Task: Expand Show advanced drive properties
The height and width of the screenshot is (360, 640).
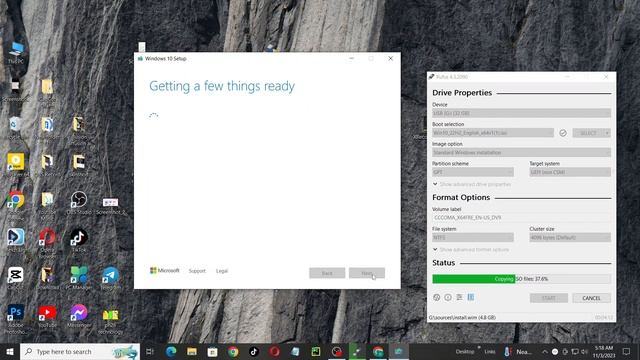Action: (472, 184)
